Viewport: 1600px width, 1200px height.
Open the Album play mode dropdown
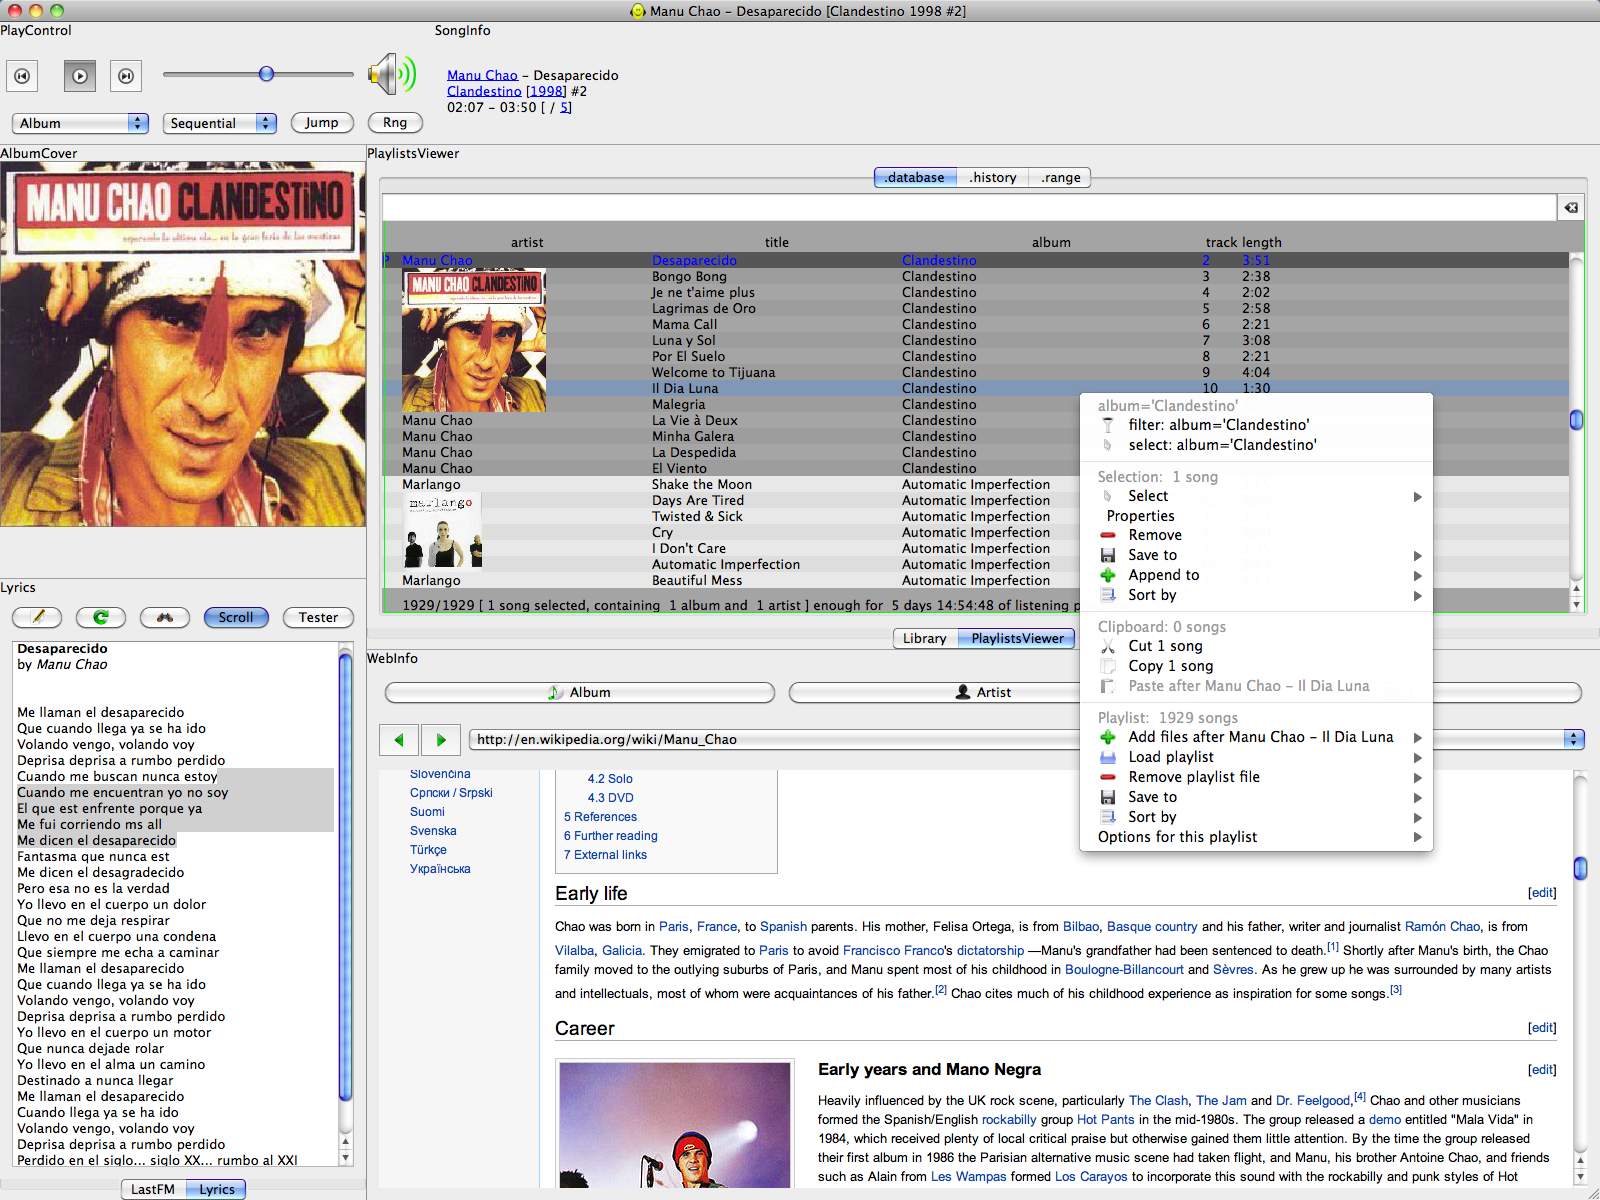pos(80,123)
